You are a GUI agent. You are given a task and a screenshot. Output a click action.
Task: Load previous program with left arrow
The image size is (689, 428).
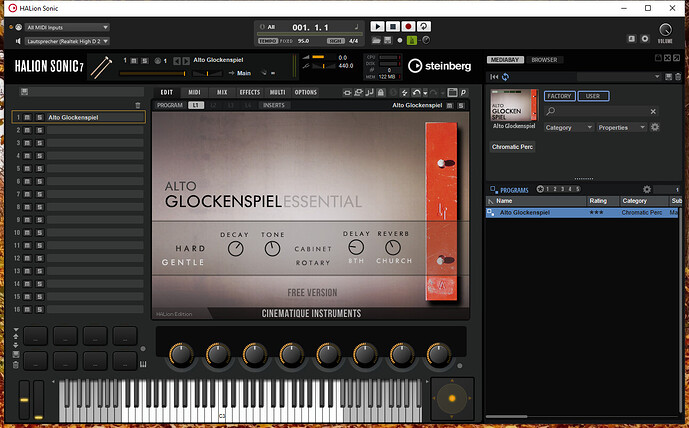(177, 61)
